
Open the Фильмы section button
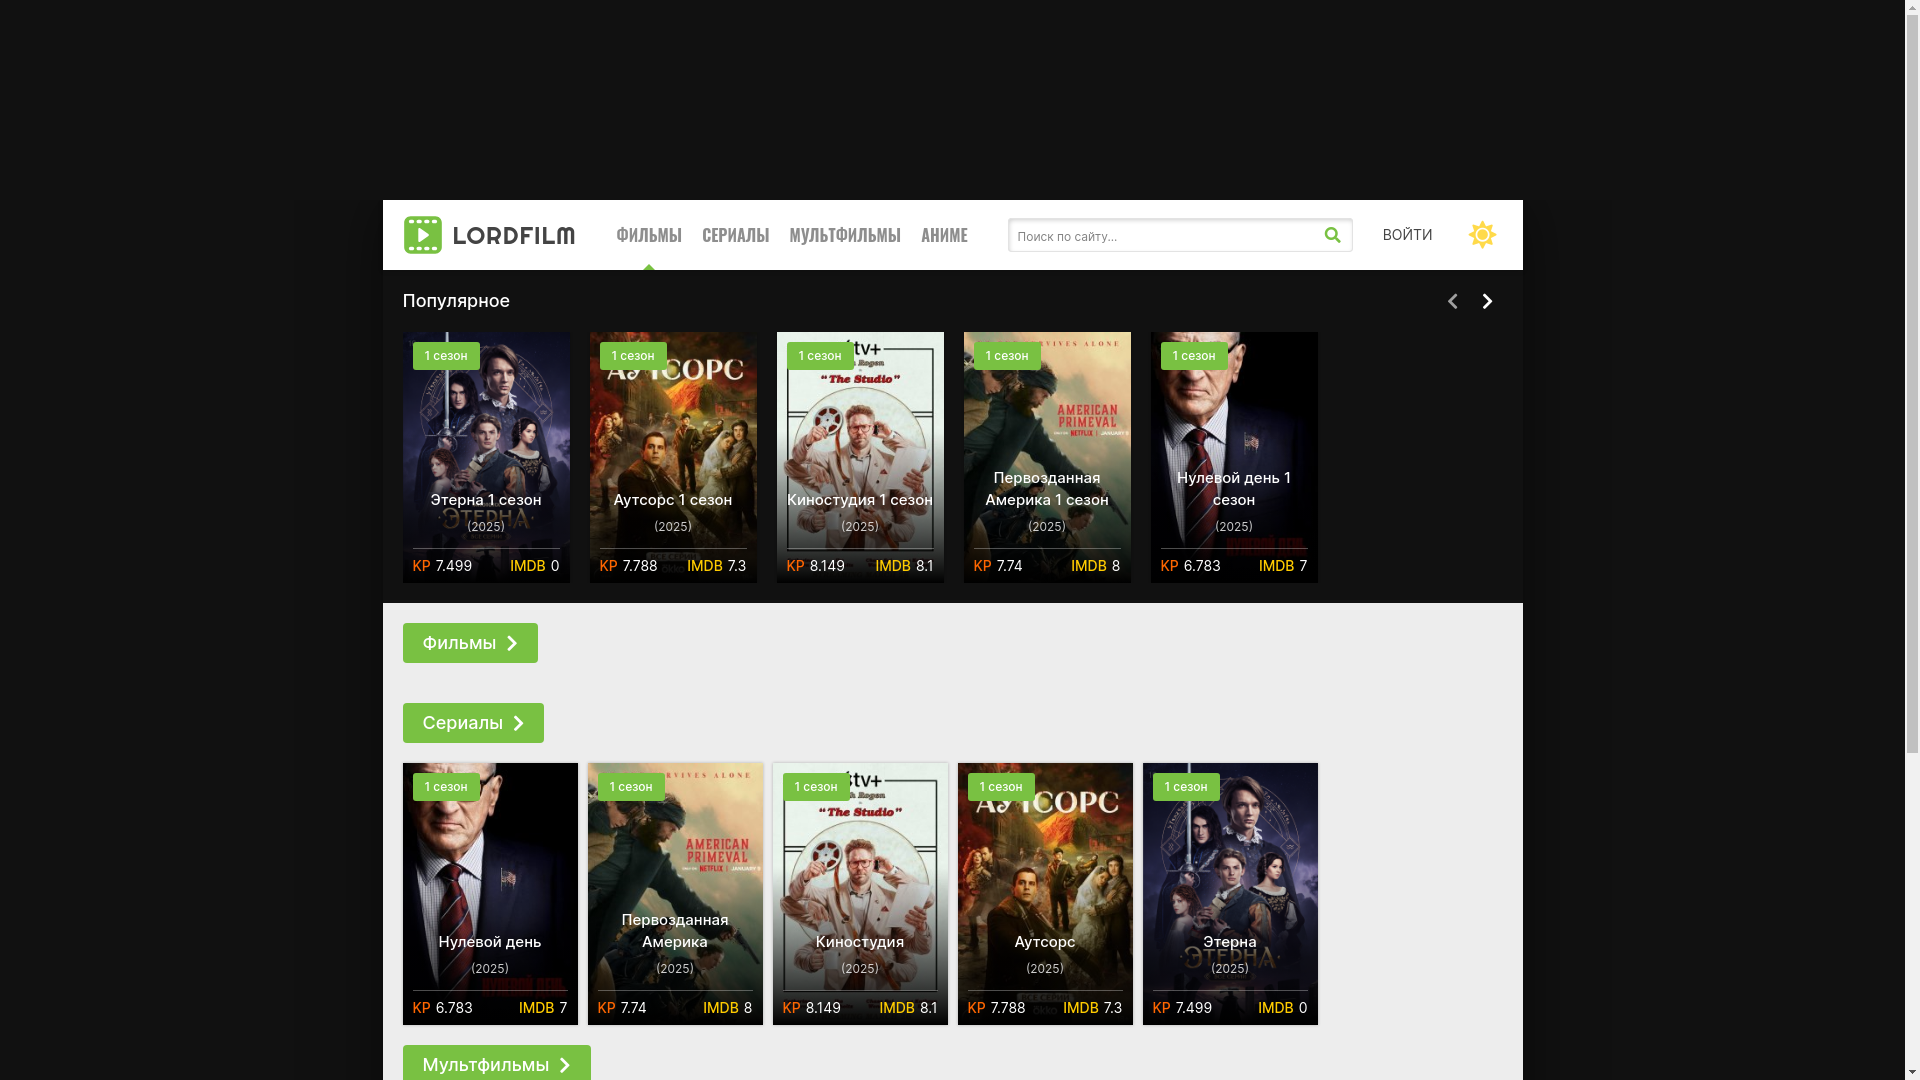(x=470, y=643)
